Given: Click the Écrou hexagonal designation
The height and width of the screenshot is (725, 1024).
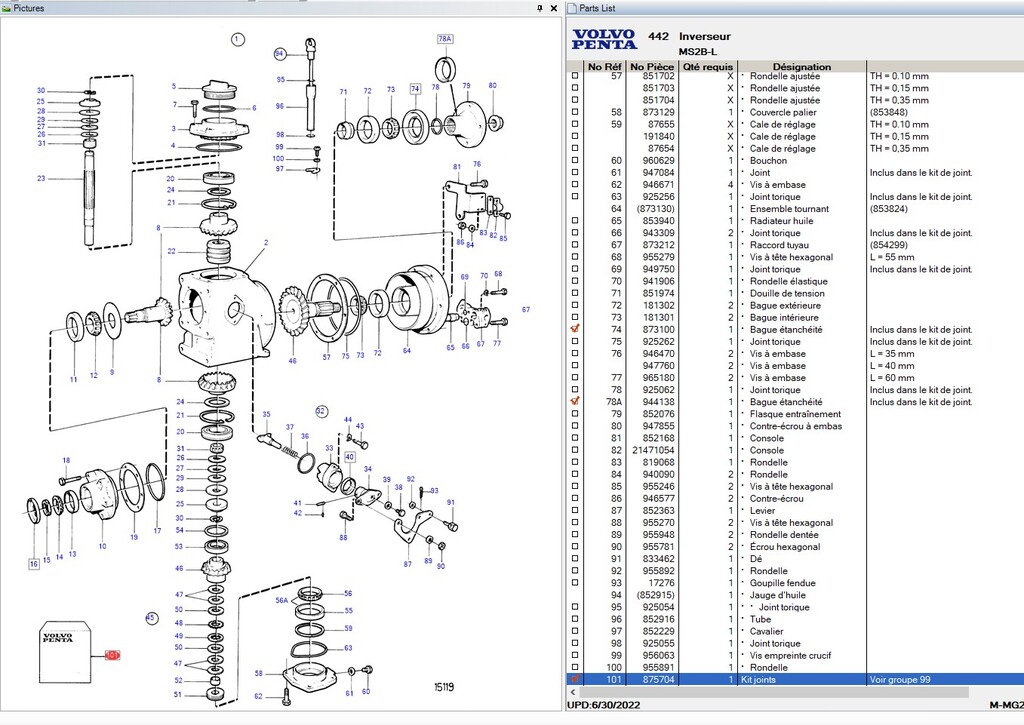Looking at the screenshot, I should coord(785,547).
